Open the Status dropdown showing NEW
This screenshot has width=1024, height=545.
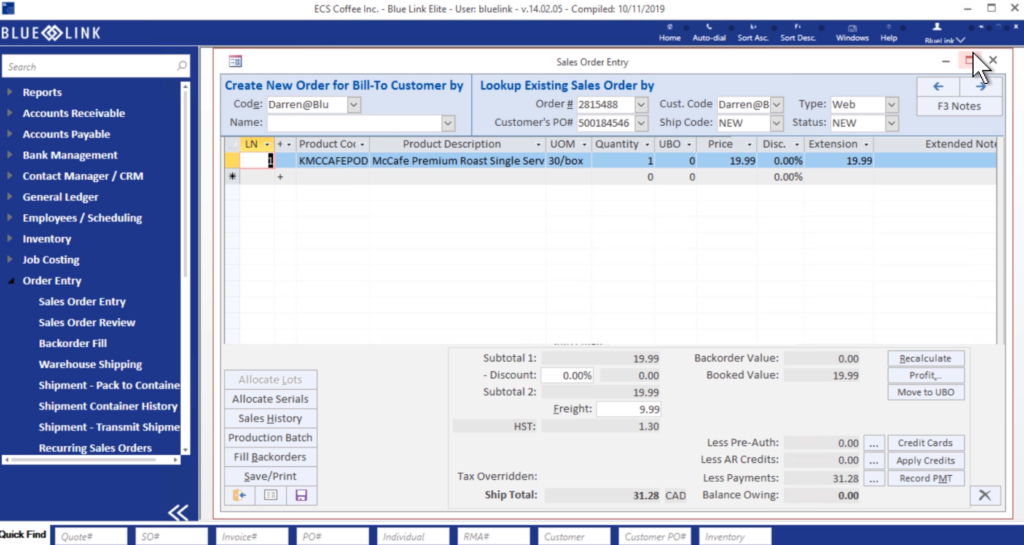pos(892,123)
